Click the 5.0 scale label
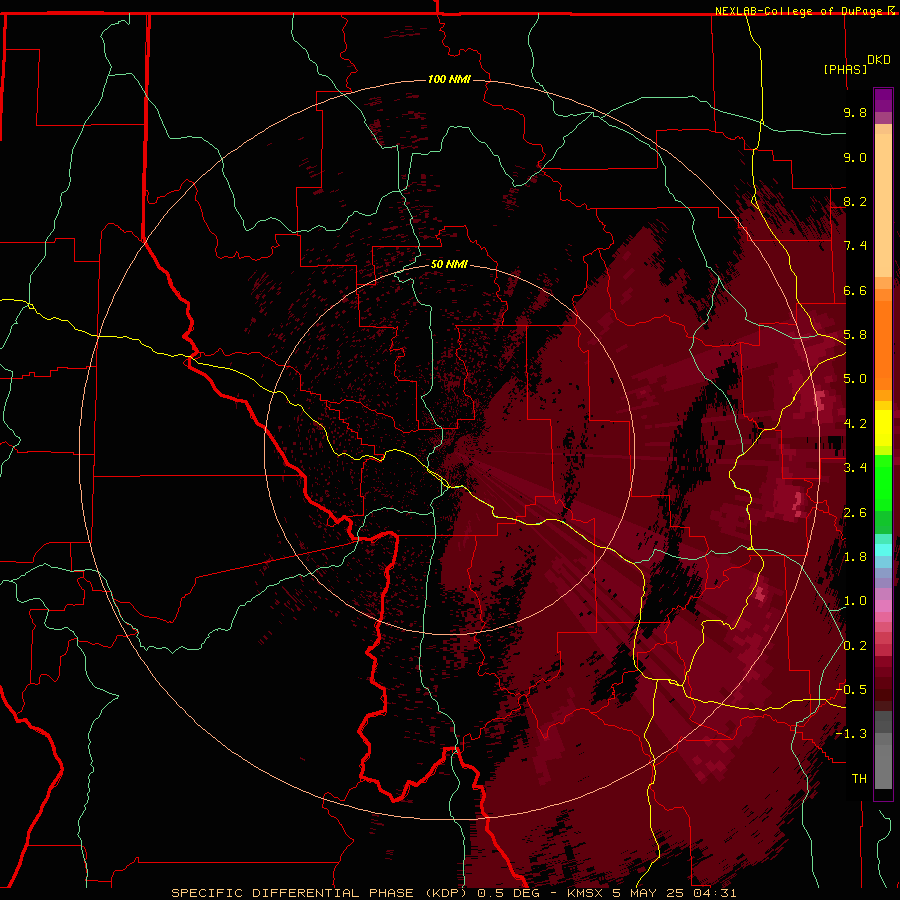Image resolution: width=900 pixels, height=900 pixels. (x=855, y=379)
